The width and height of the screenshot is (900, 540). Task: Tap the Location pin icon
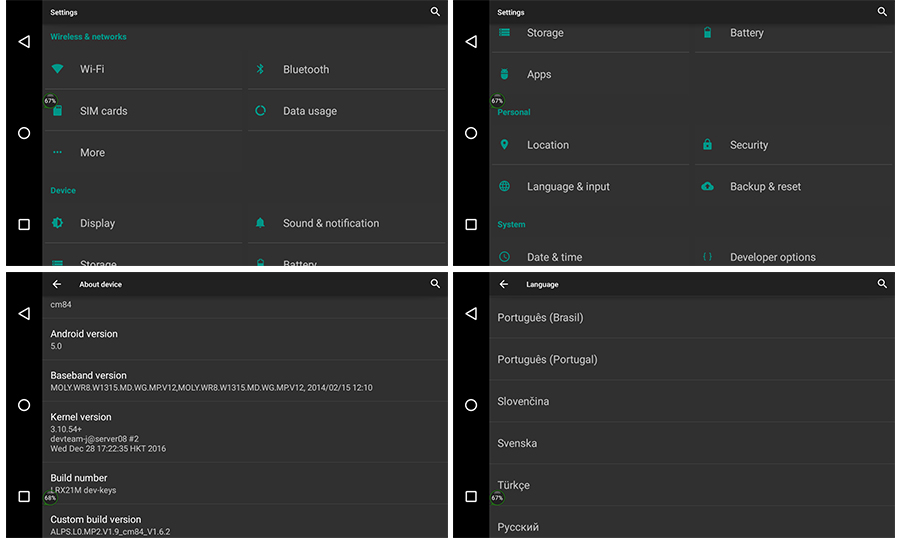tap(505, 145)
